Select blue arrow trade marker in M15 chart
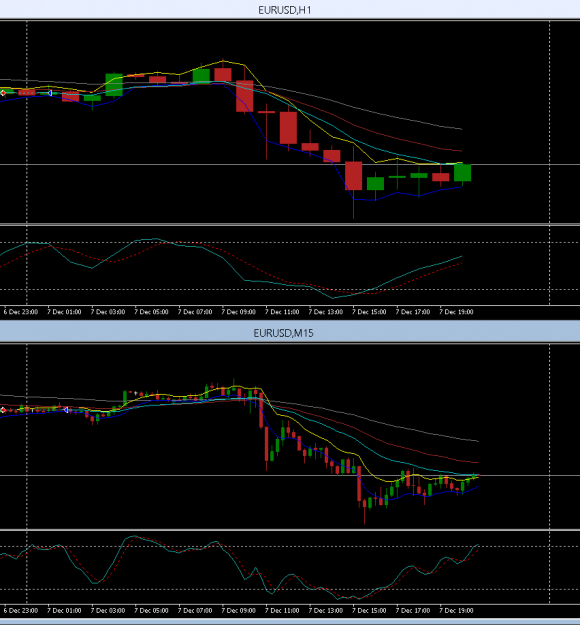 click(x=66, y=410)
